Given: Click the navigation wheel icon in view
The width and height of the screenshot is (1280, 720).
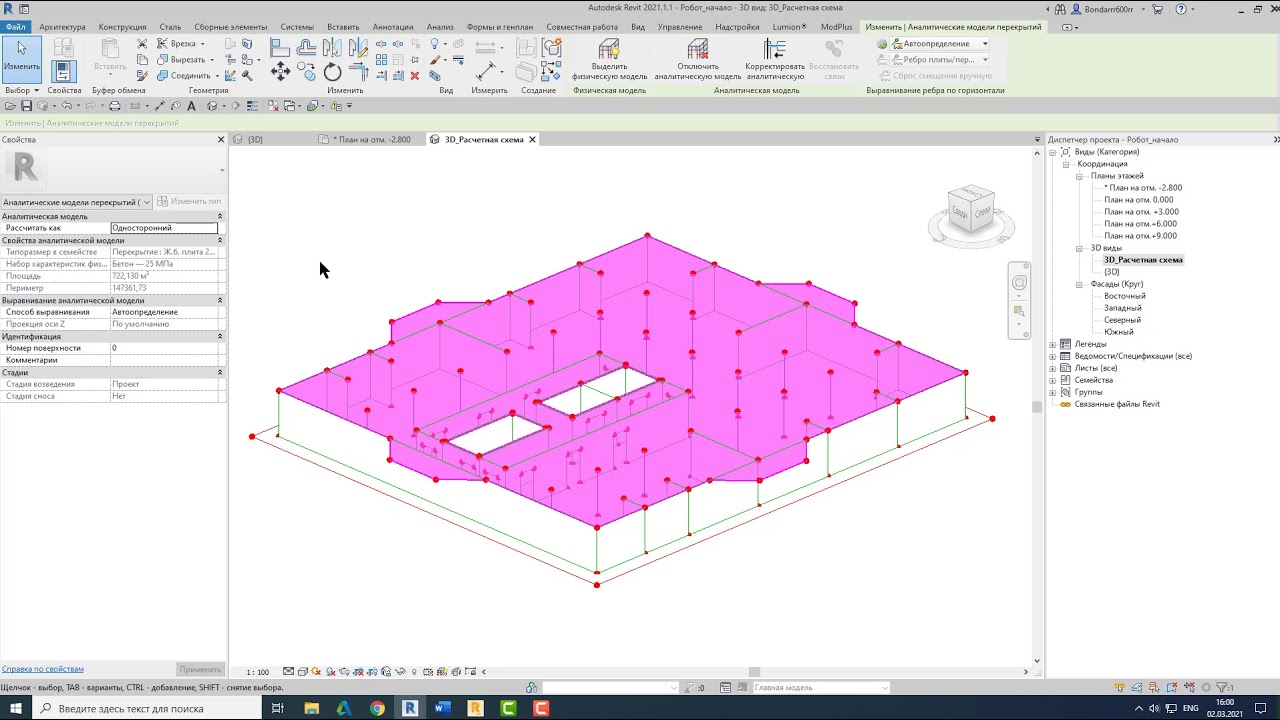Looking at the screenshot, I should [1019, 283].
